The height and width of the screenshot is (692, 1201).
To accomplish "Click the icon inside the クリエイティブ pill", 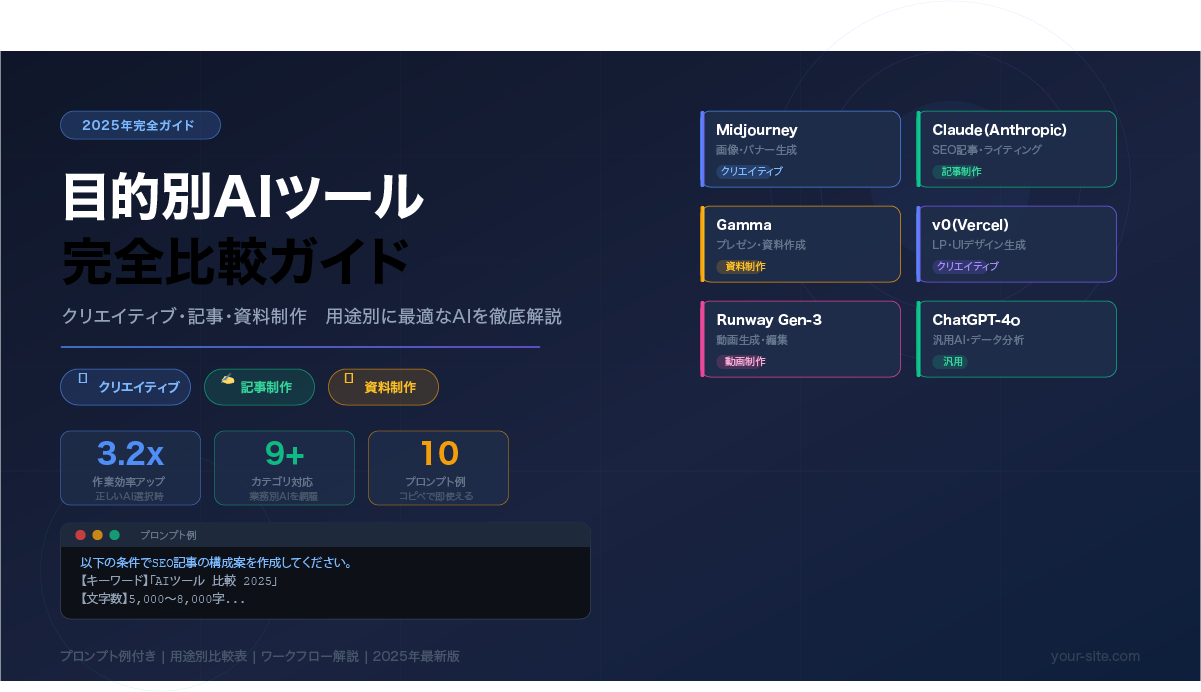I will (x=83, y=378).
